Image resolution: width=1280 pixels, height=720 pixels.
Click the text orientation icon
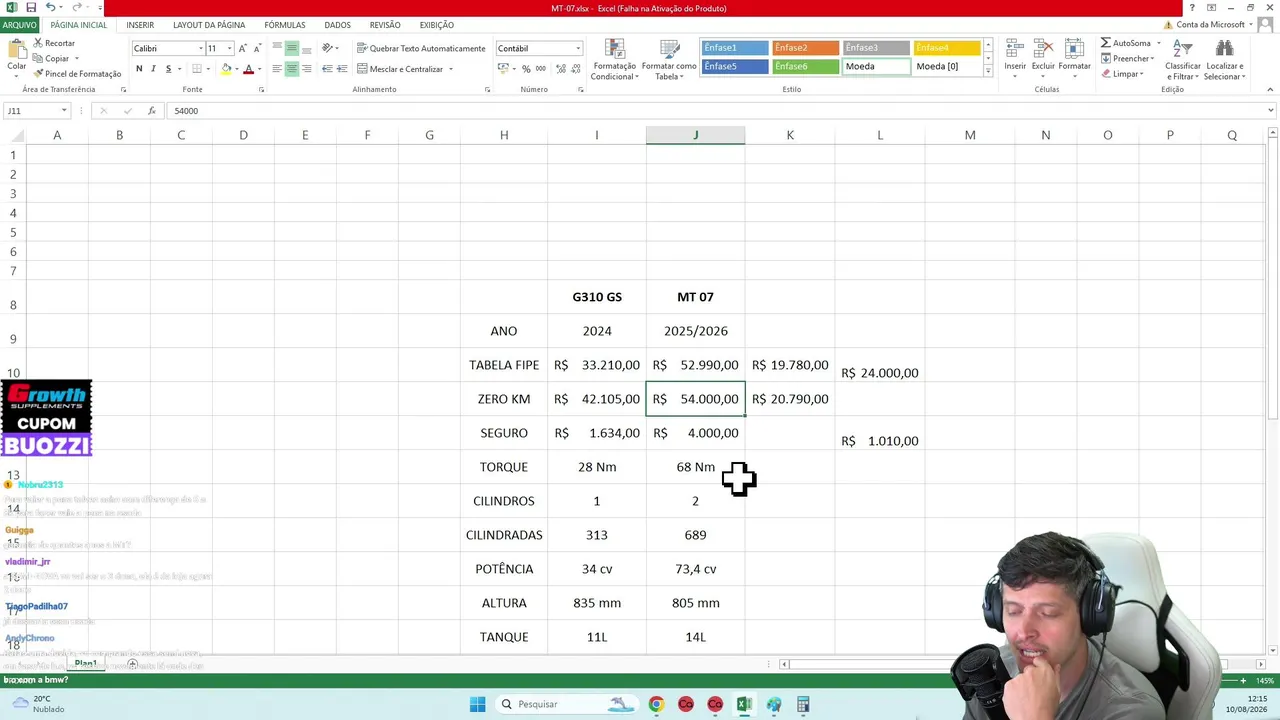(327, 48)
